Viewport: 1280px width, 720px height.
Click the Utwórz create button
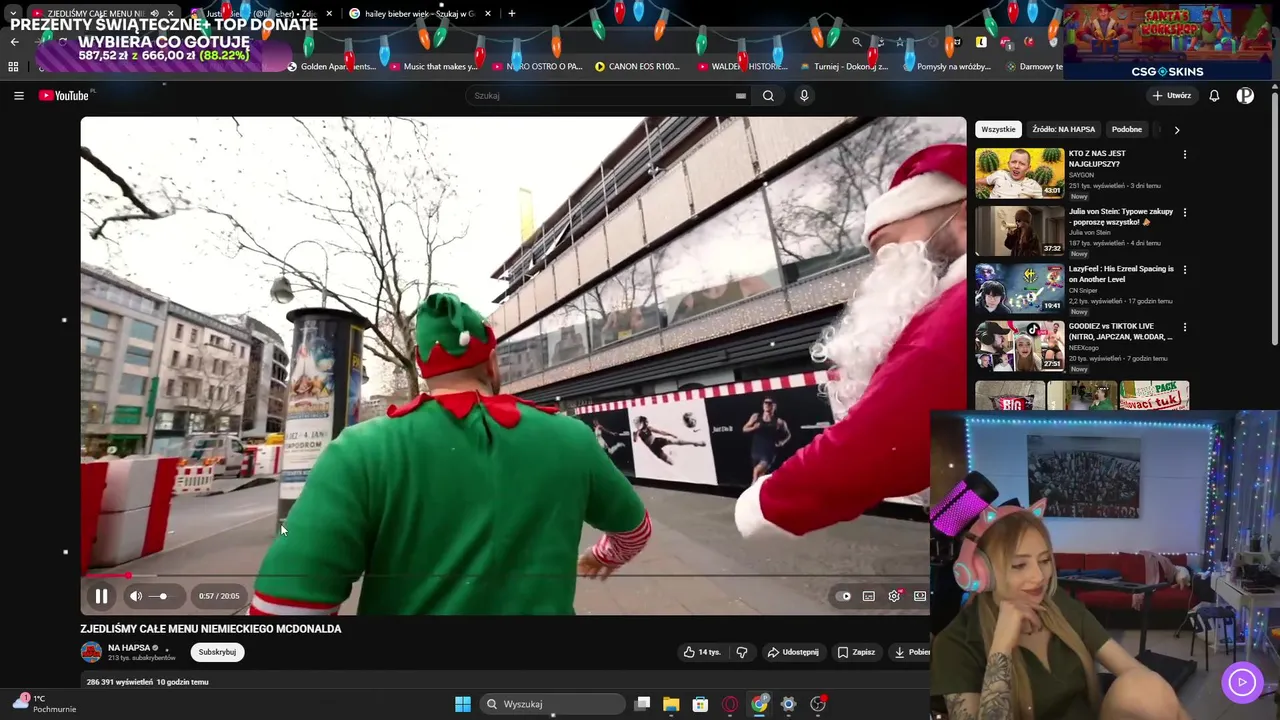click(x=1172, y=96)
